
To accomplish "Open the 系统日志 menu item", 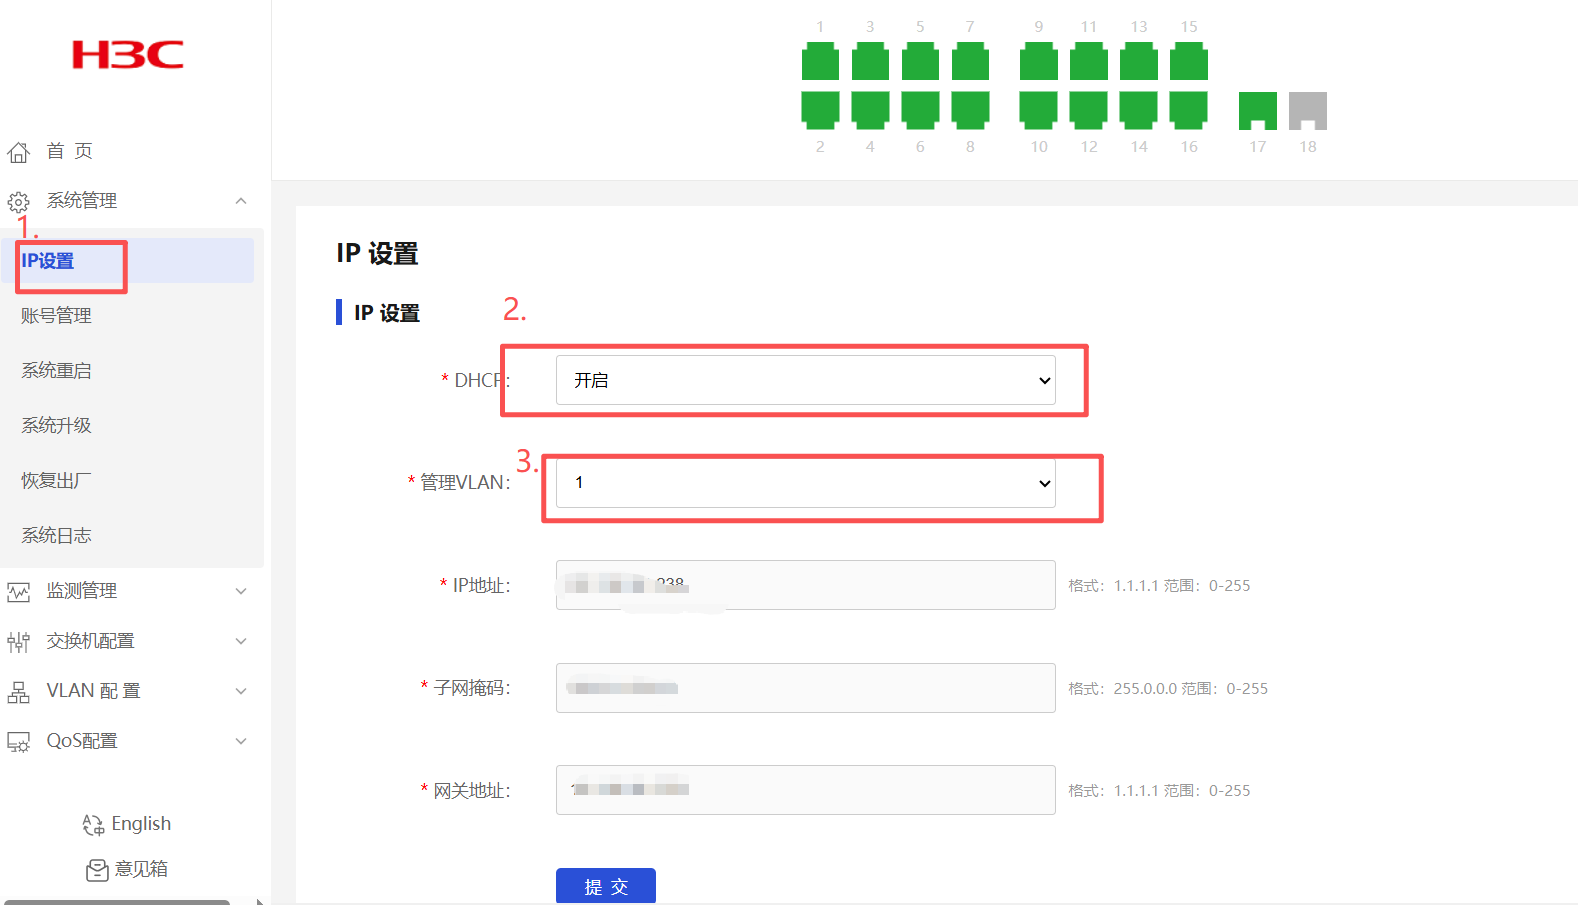I will (x=57, y=536).
